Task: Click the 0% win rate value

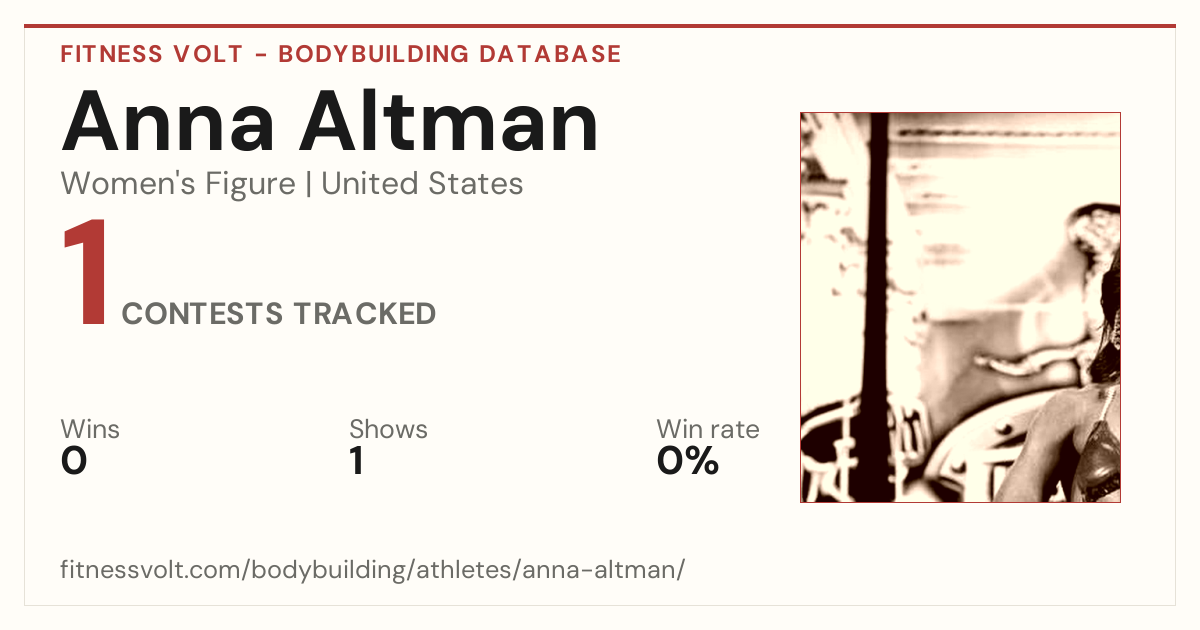Action: point(688,461)
